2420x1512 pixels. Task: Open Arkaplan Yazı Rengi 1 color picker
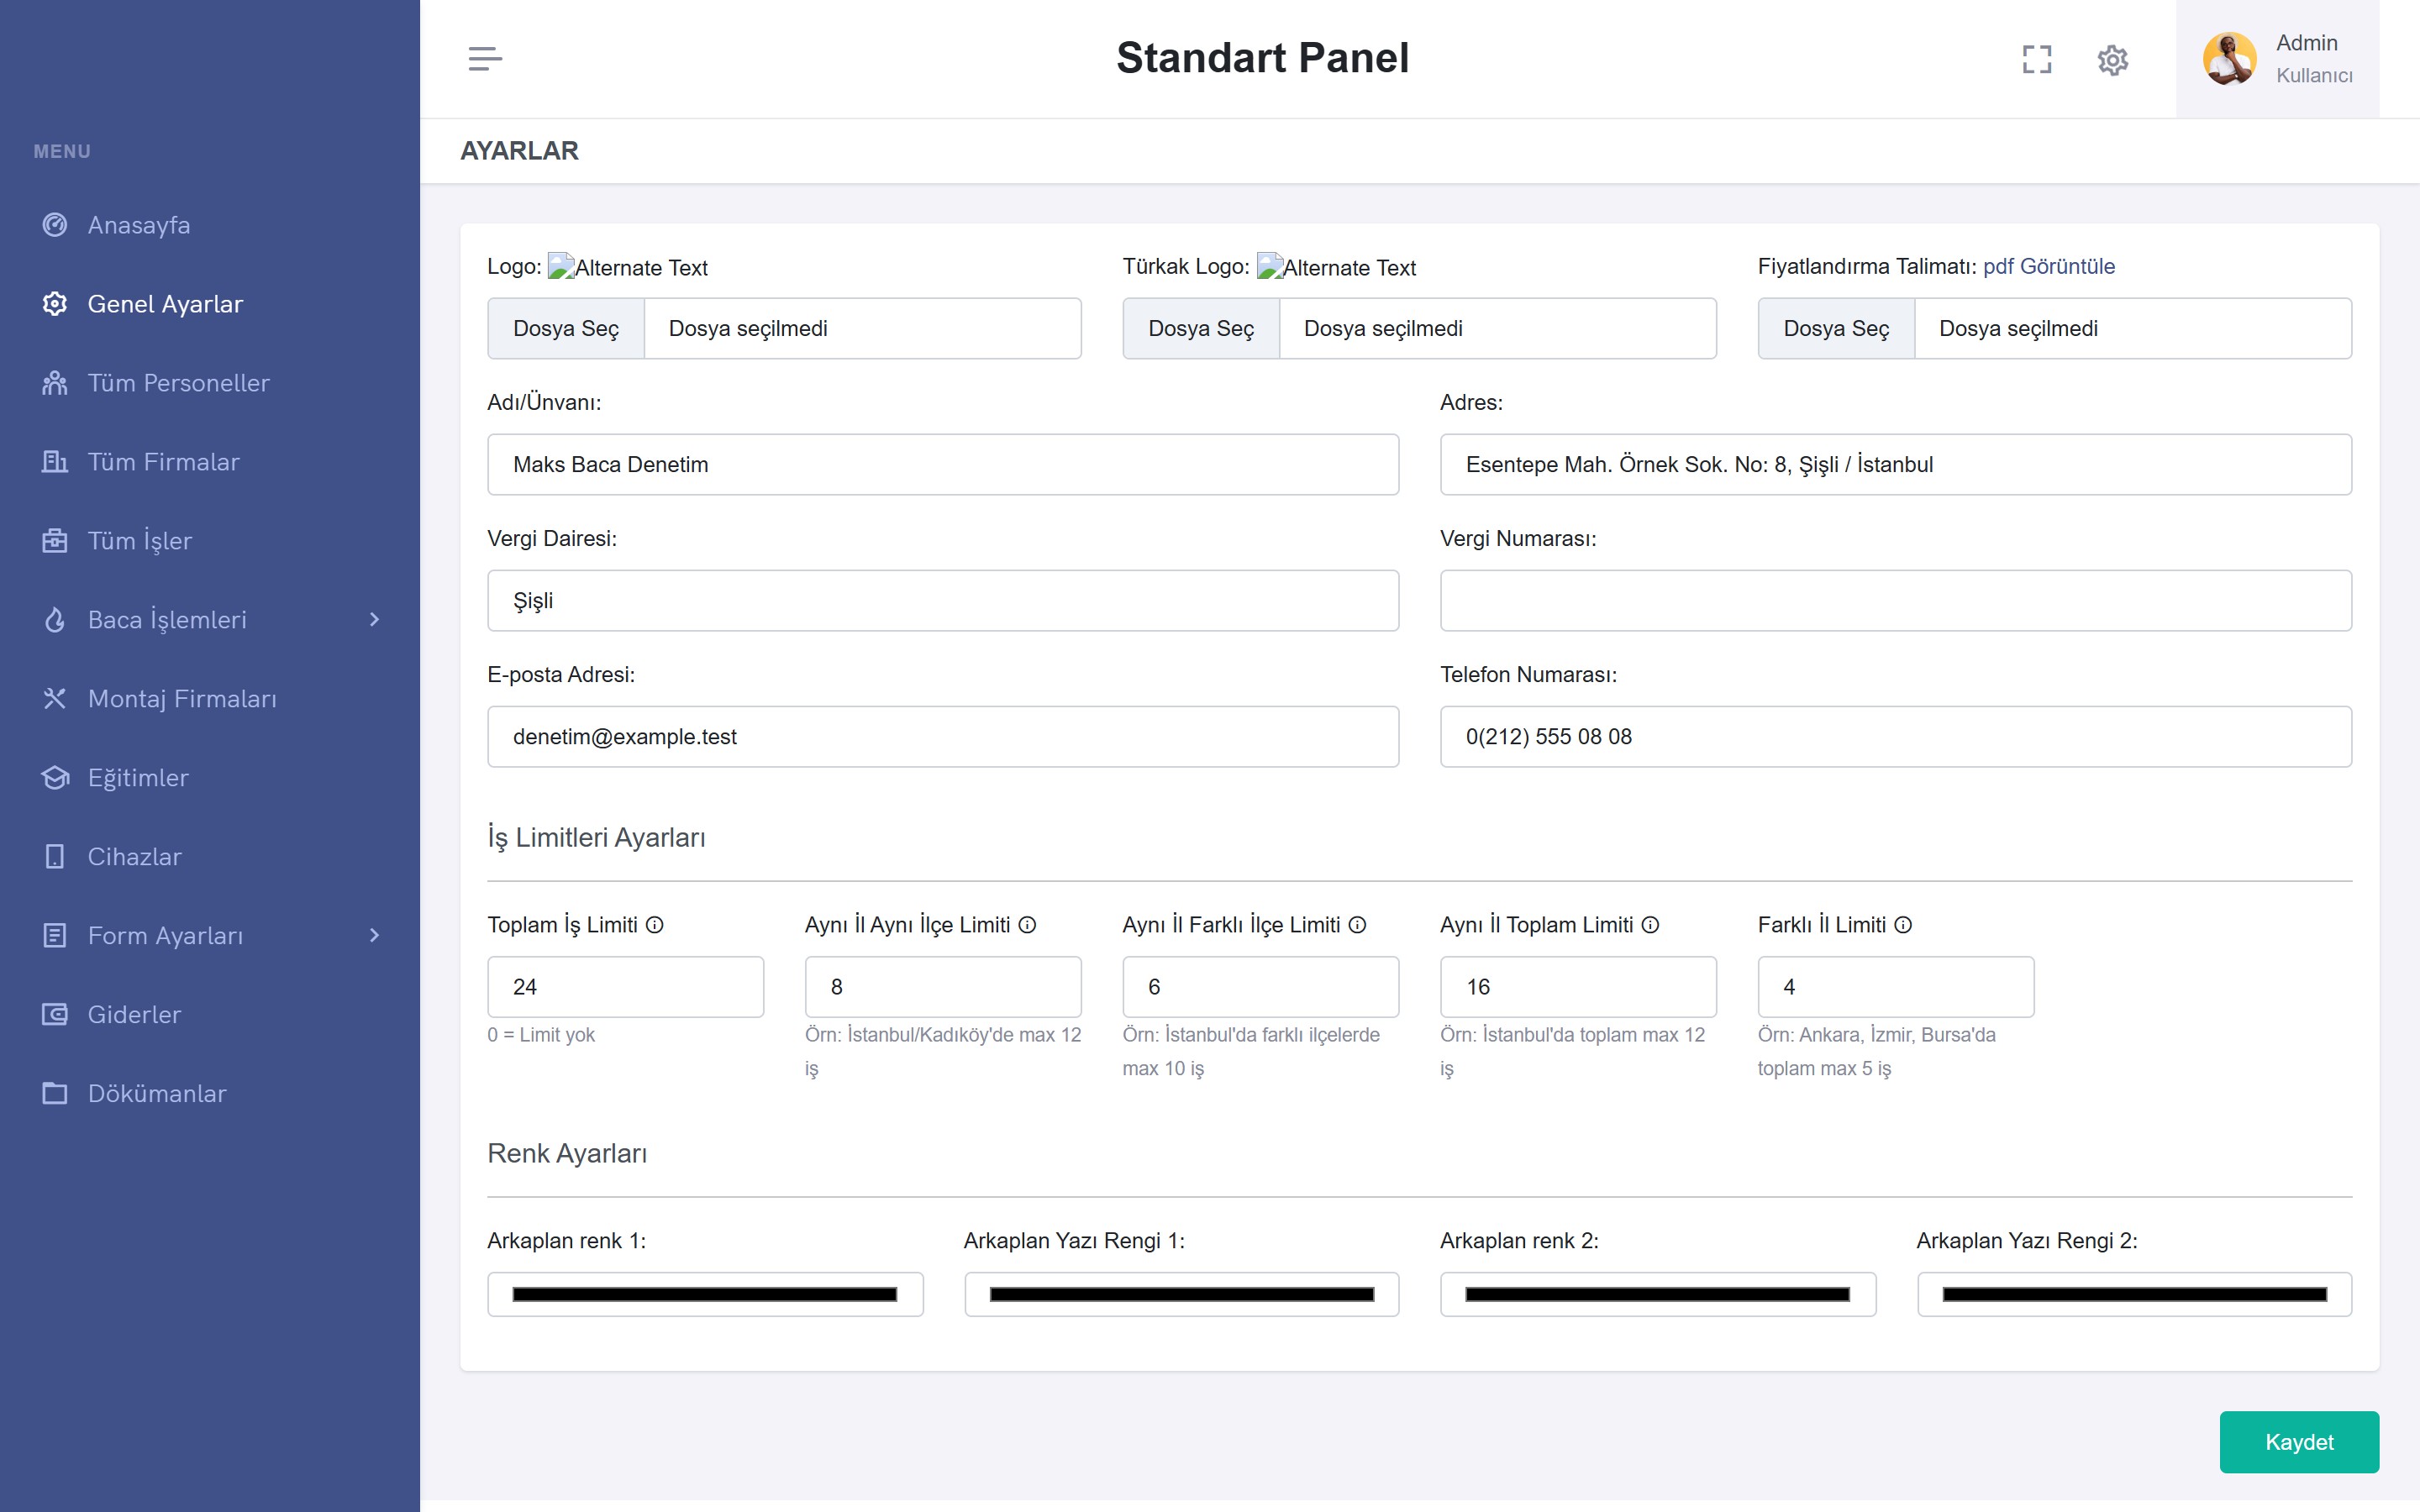tap(1181, 1294)
